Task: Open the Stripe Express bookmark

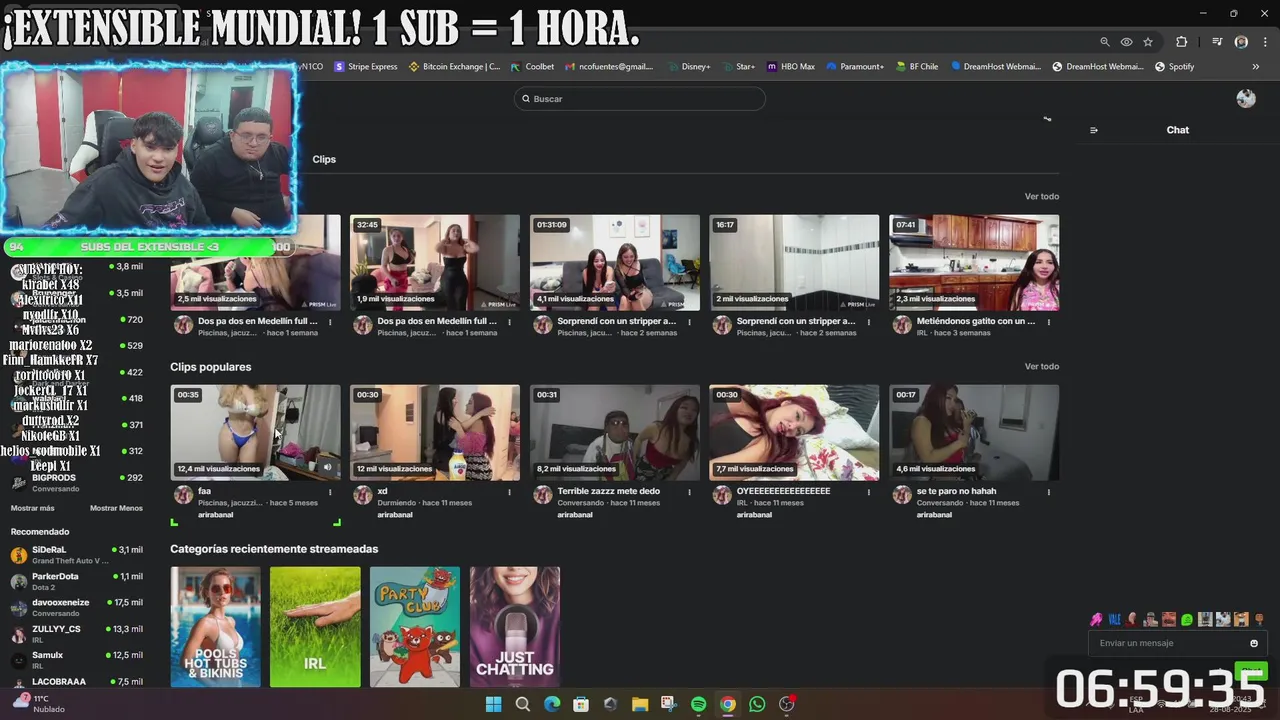Action: (366, 67)
